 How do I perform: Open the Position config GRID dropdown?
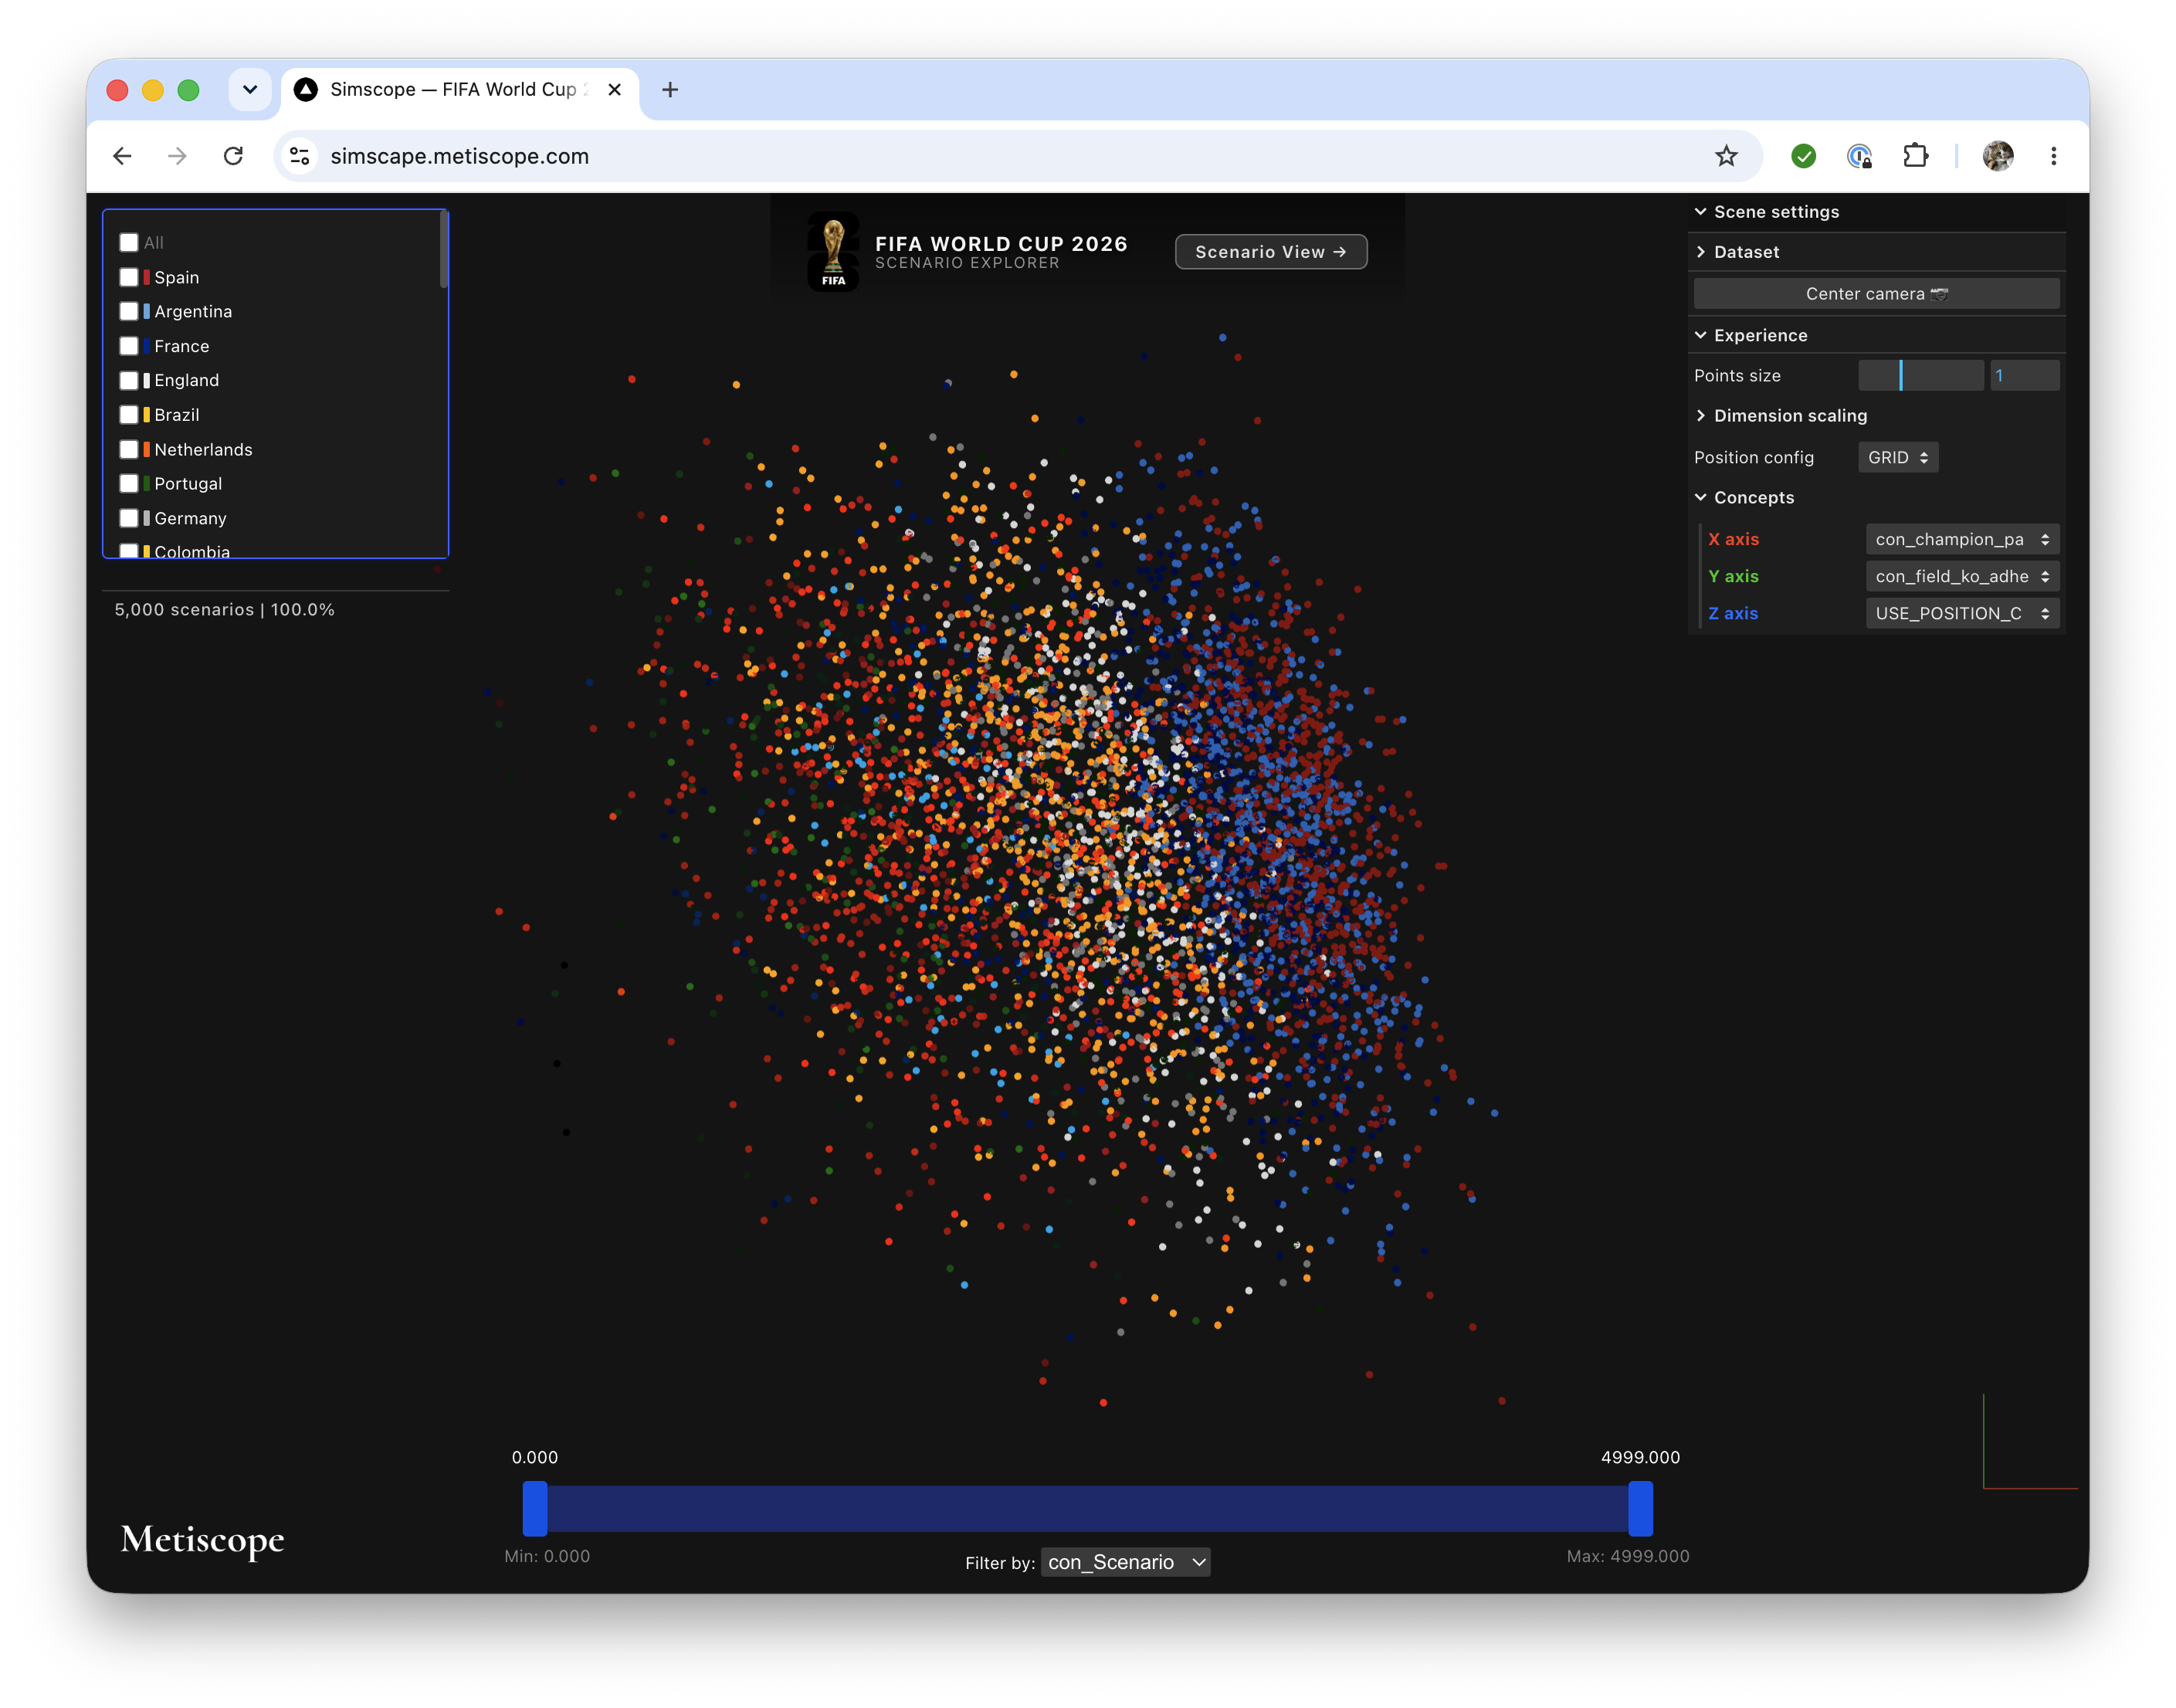(x=1897, y=458)
